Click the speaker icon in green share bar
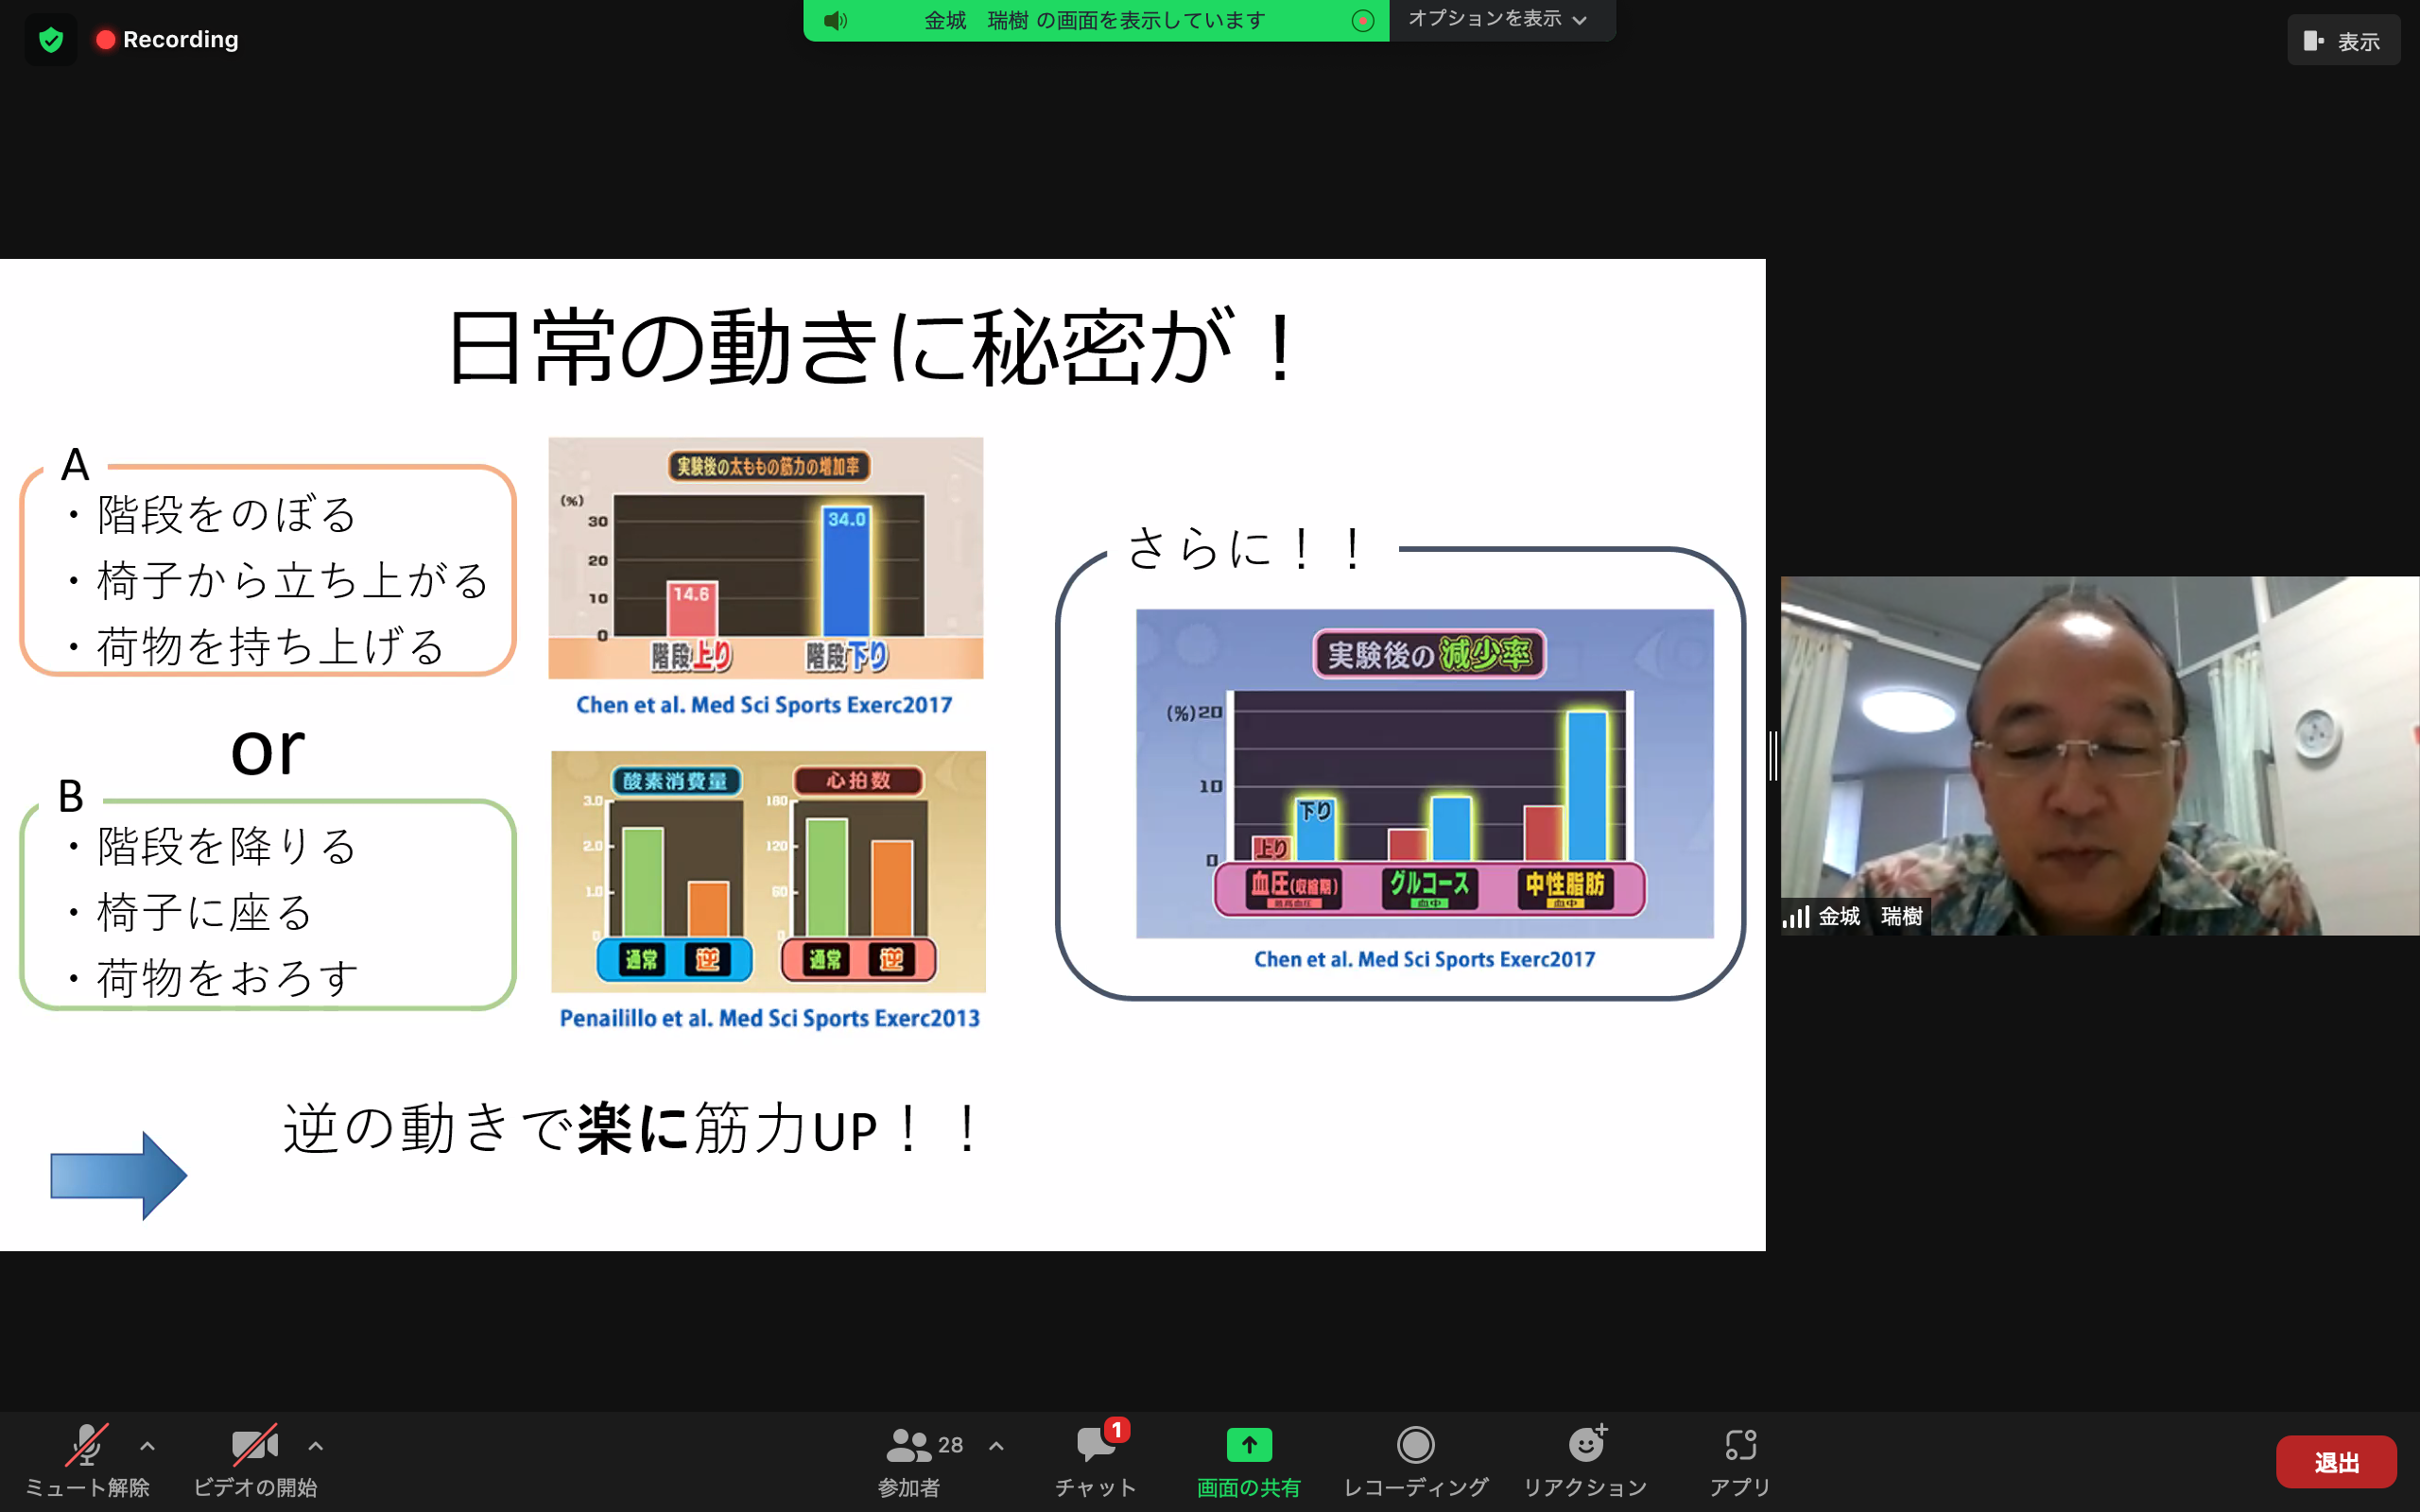This screenshot has height=1512, width=2420. tap(836, 20)
